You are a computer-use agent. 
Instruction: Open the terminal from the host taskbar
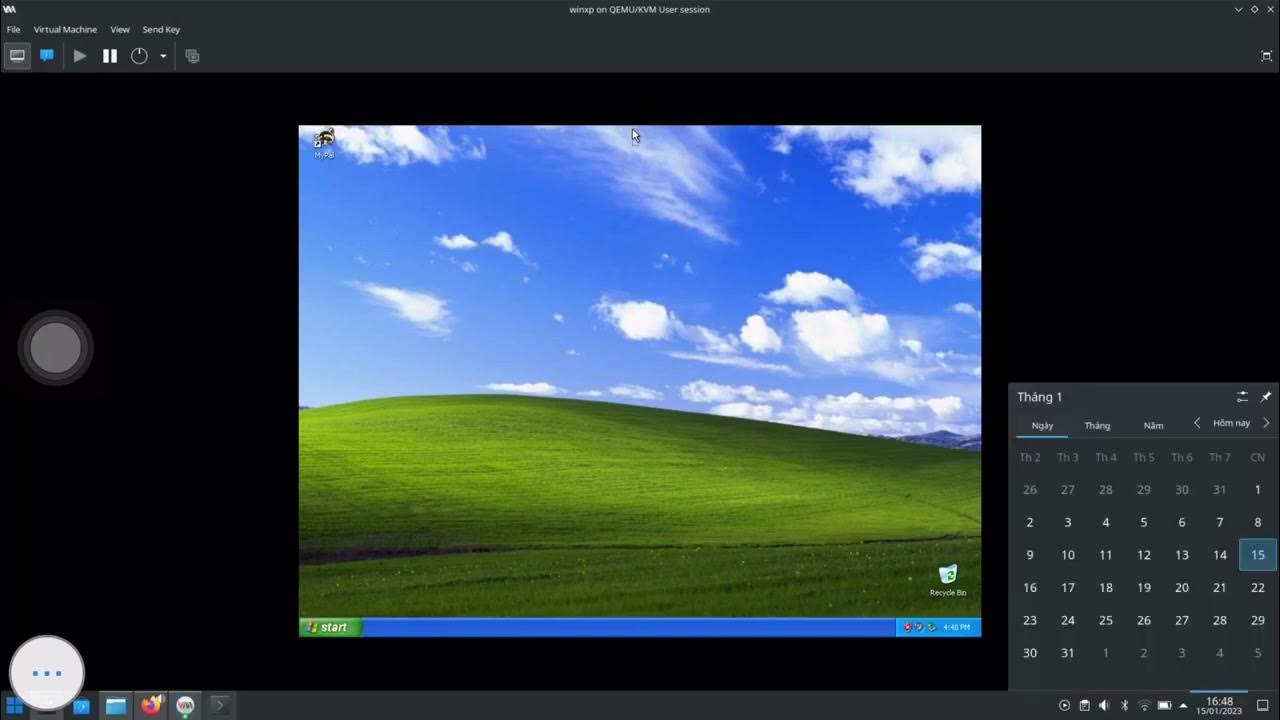[x=220, y=706]
